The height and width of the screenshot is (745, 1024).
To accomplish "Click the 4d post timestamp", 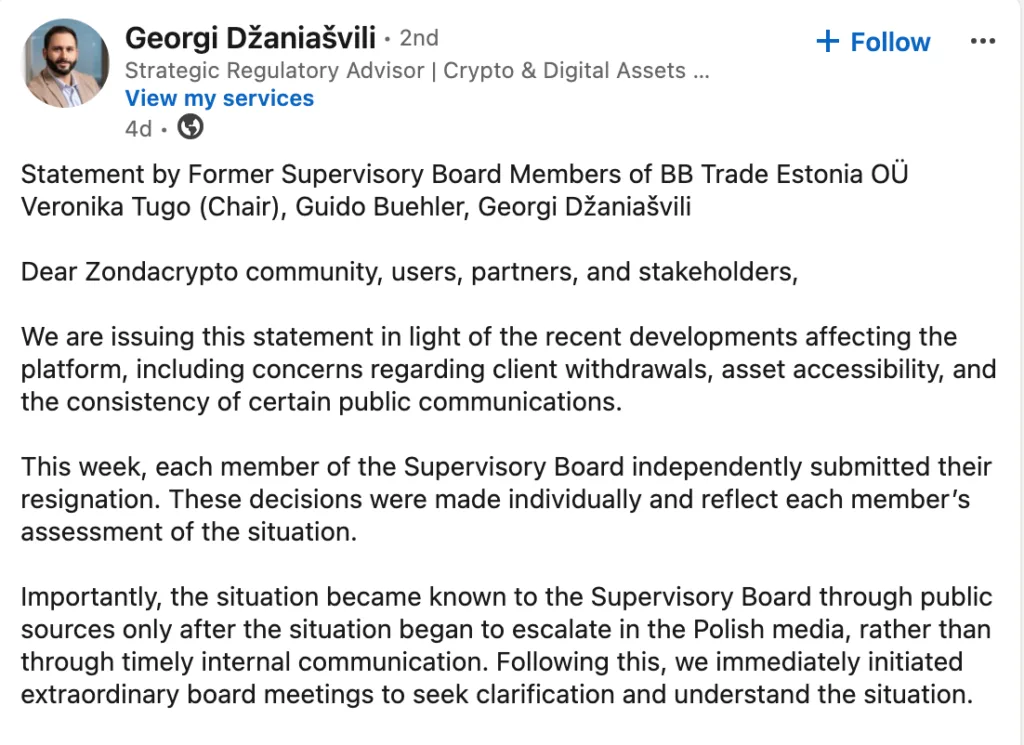I will [139, 128].
